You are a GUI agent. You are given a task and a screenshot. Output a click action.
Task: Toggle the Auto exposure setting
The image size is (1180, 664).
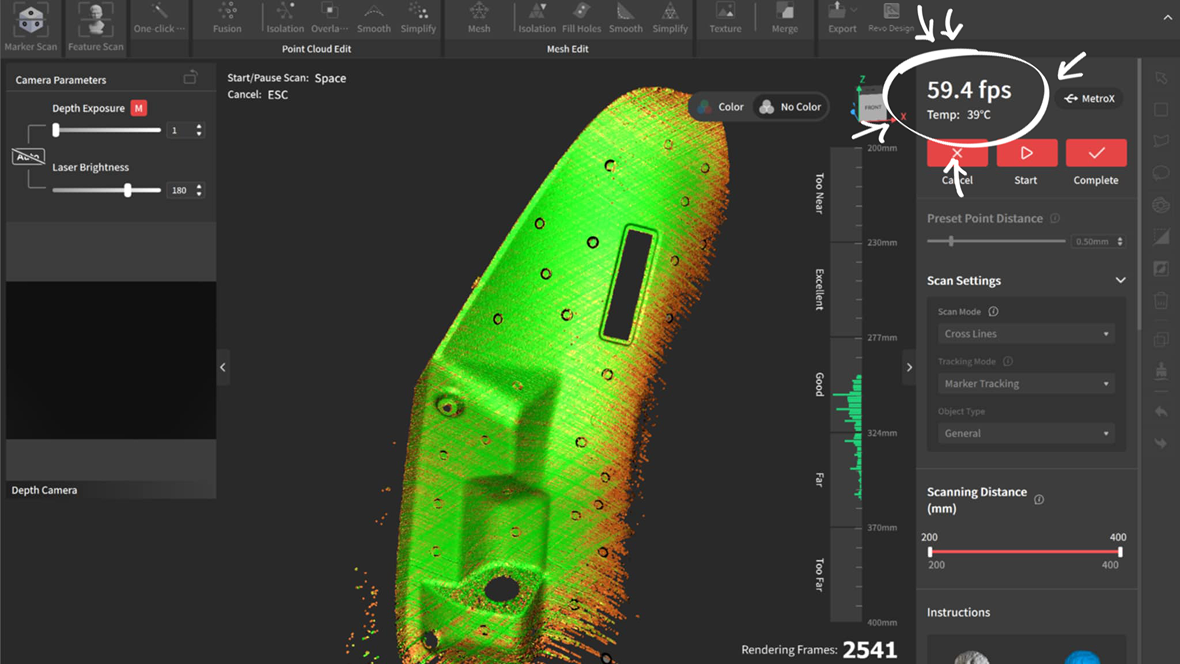[28, 156]
